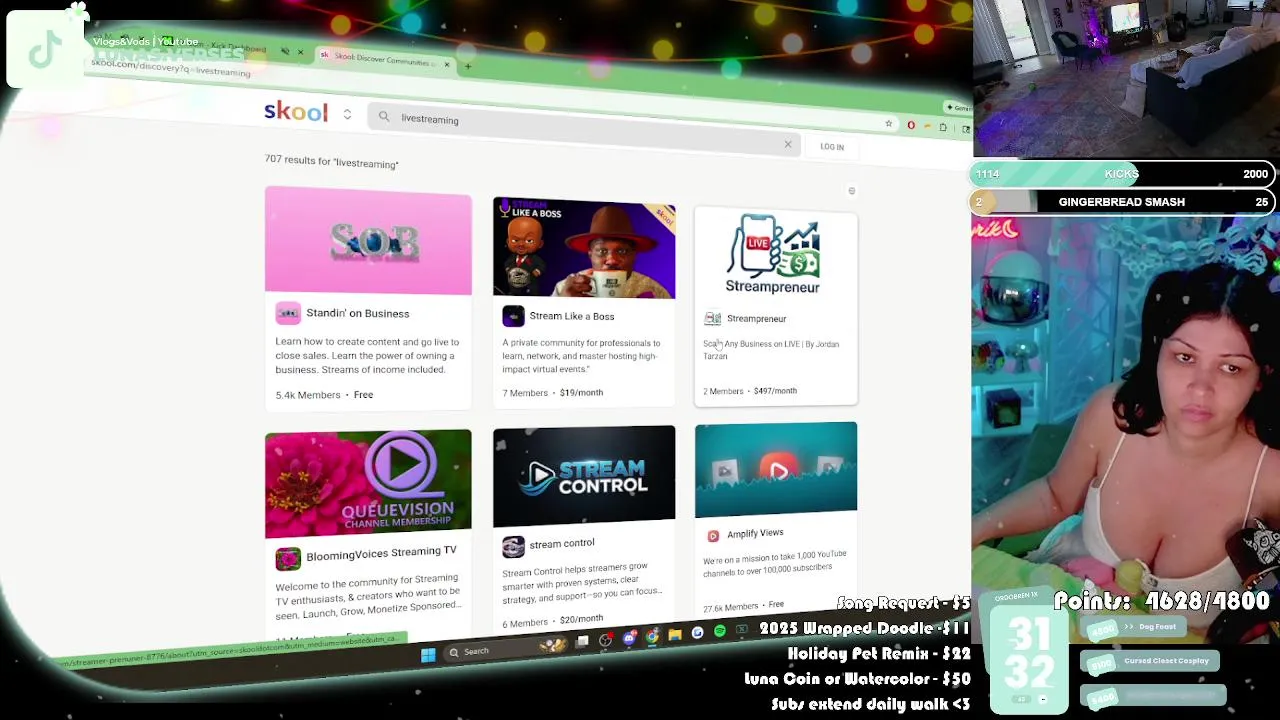
Task: Click the Skool logo
Action: 296,111
